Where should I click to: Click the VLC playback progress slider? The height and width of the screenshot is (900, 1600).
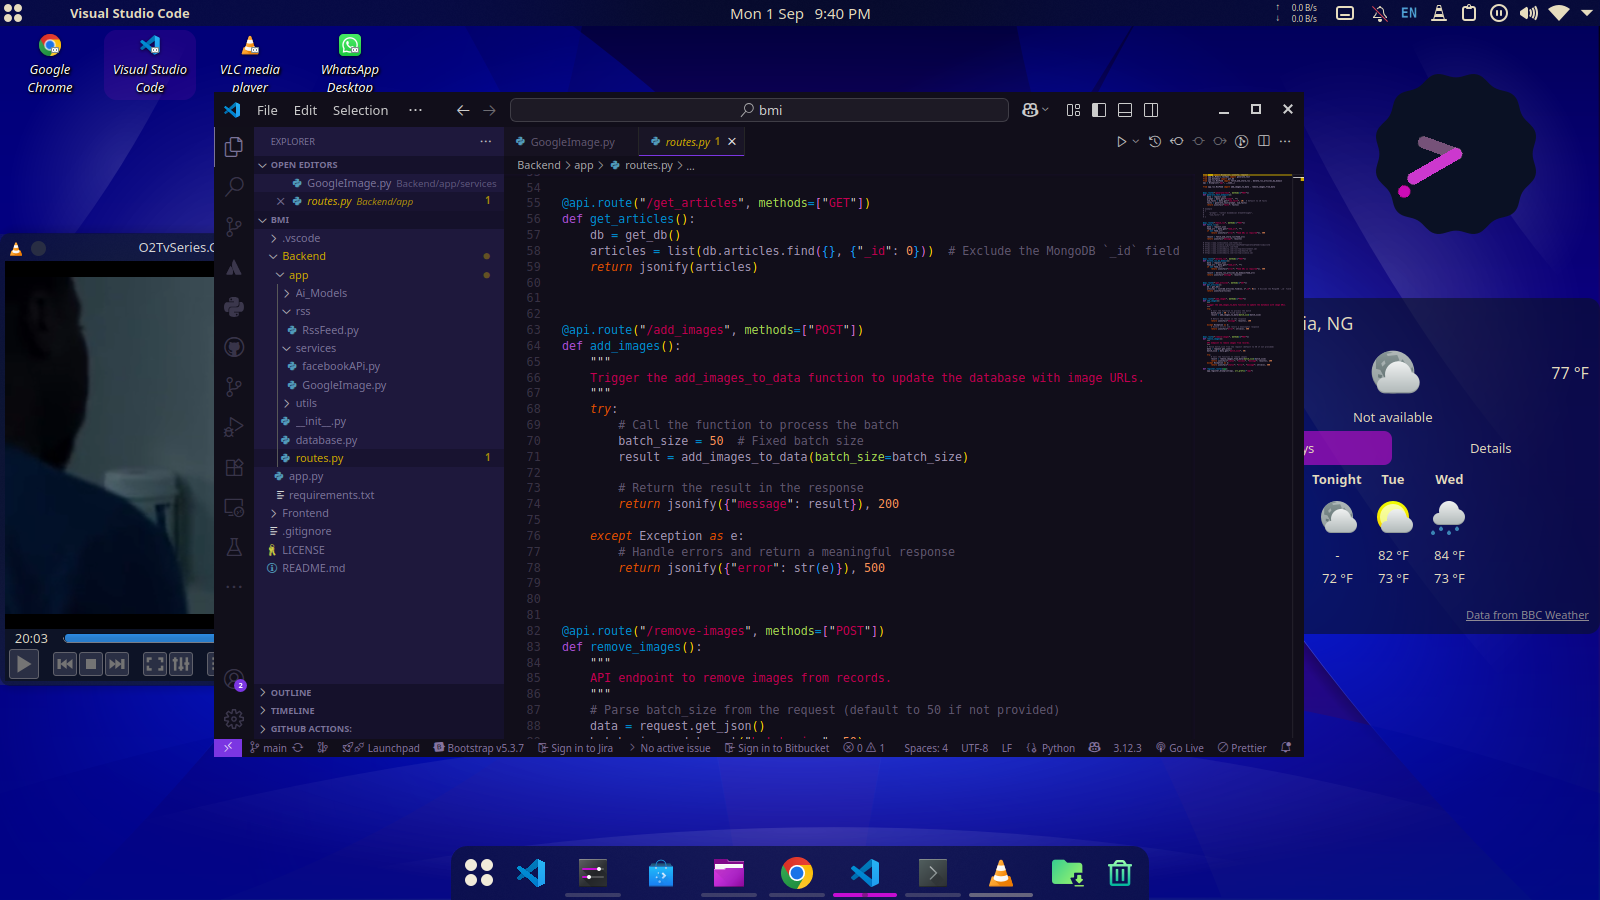click(138, 638)
